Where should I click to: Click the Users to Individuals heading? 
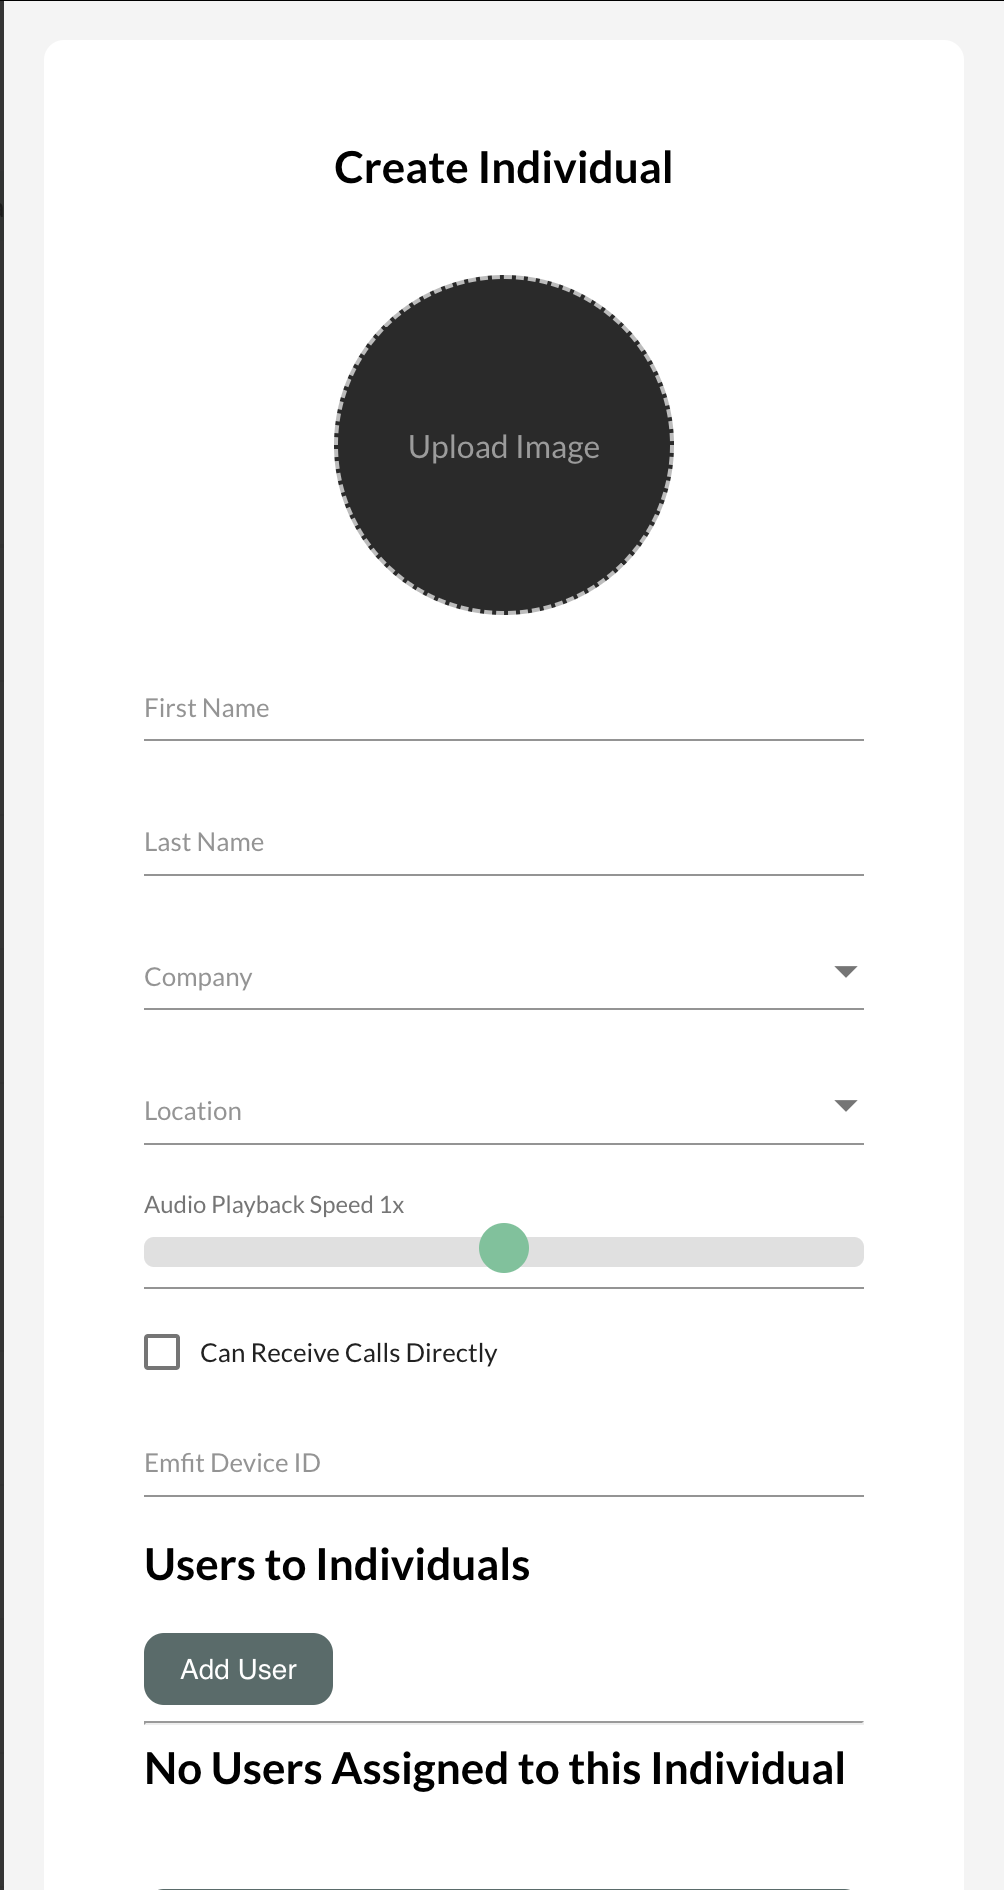337,1565
